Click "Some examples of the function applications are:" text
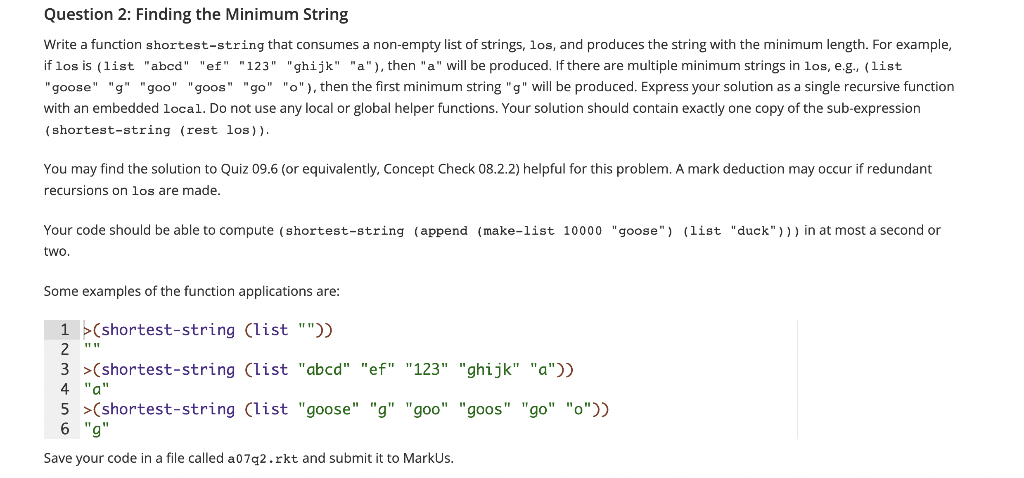 pos(192,291)
